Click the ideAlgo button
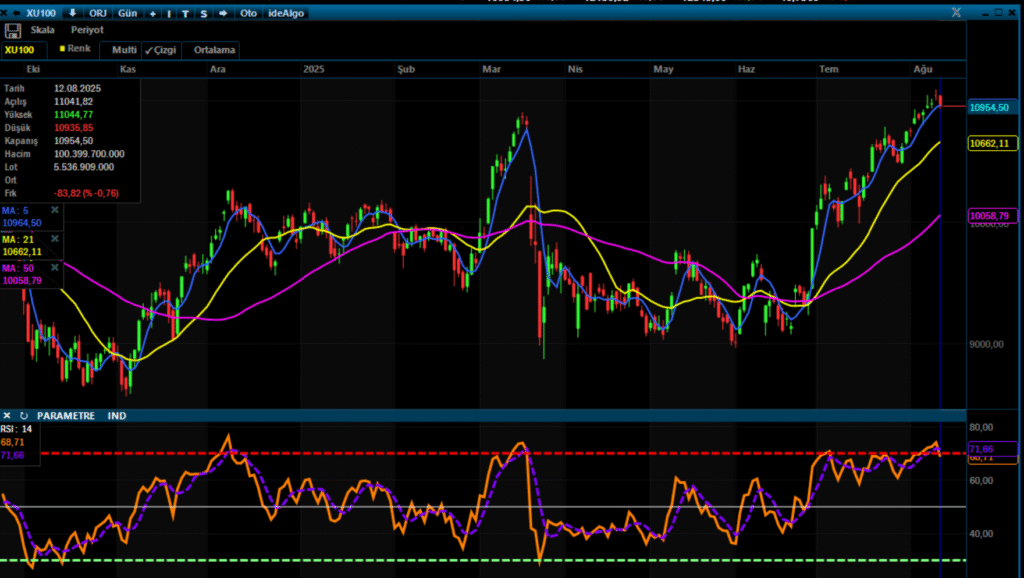The width and height of the screenshot is (1024, 578). tap(287, 13)
